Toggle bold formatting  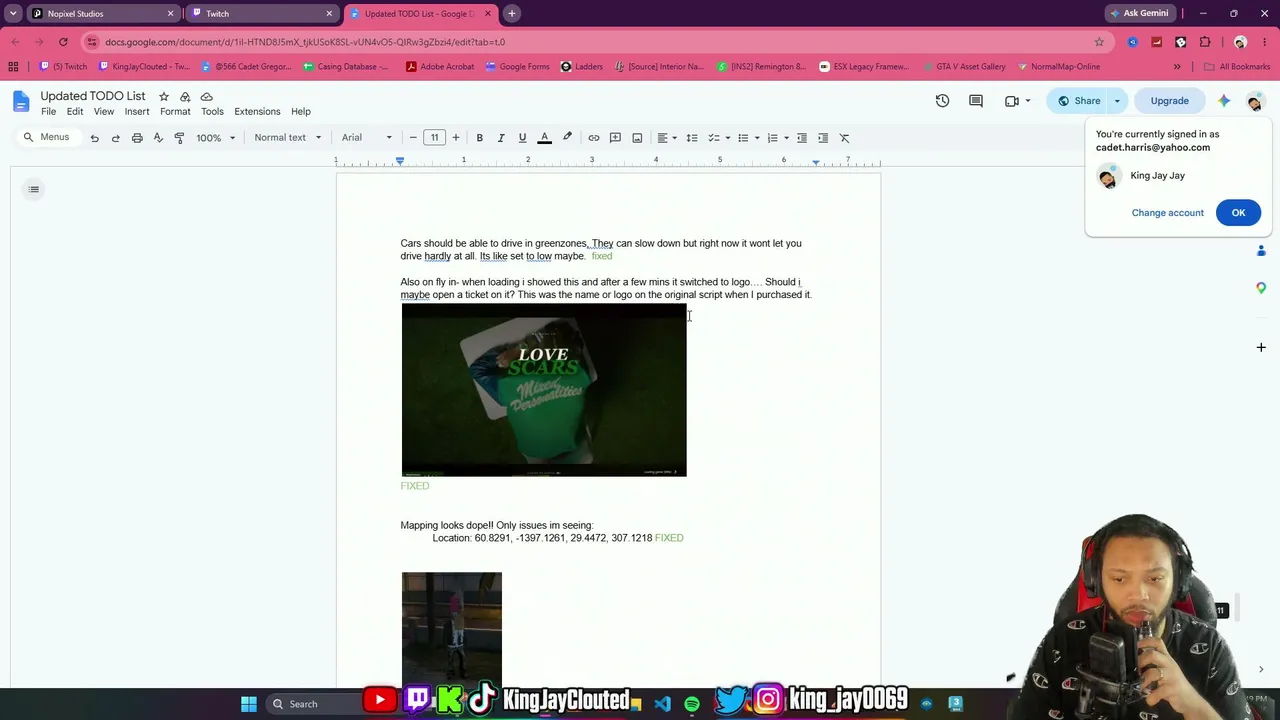coord(480,138)
